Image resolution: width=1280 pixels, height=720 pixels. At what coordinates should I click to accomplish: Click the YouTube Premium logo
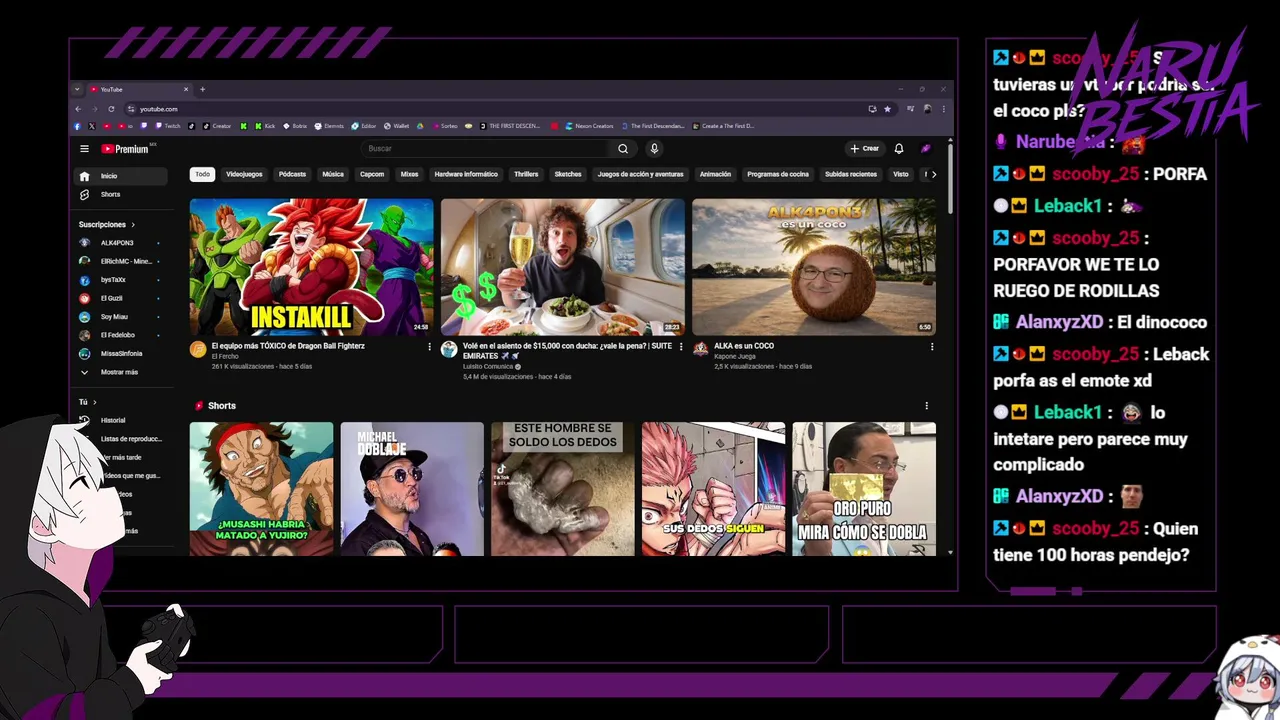point(125,149)
